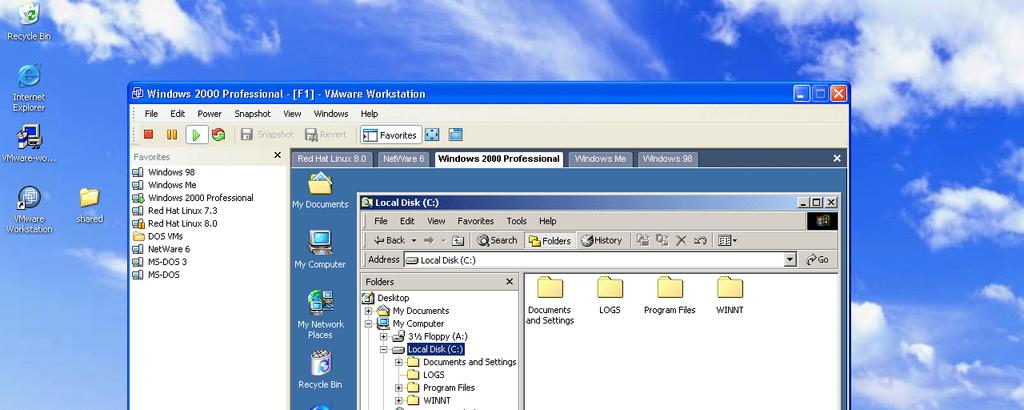Close the Folders pane
The height and width of the screenshot is (410, 1024).
[x=509, y=281]
